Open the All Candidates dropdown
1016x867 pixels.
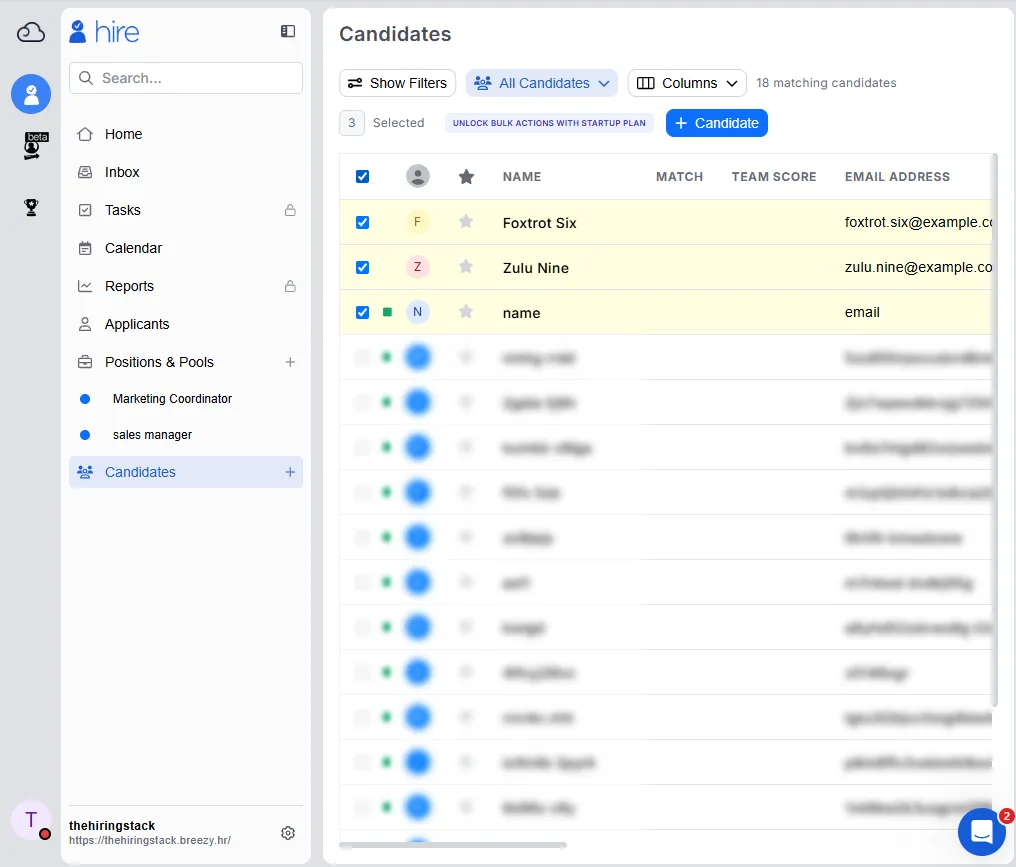(542, 83)
